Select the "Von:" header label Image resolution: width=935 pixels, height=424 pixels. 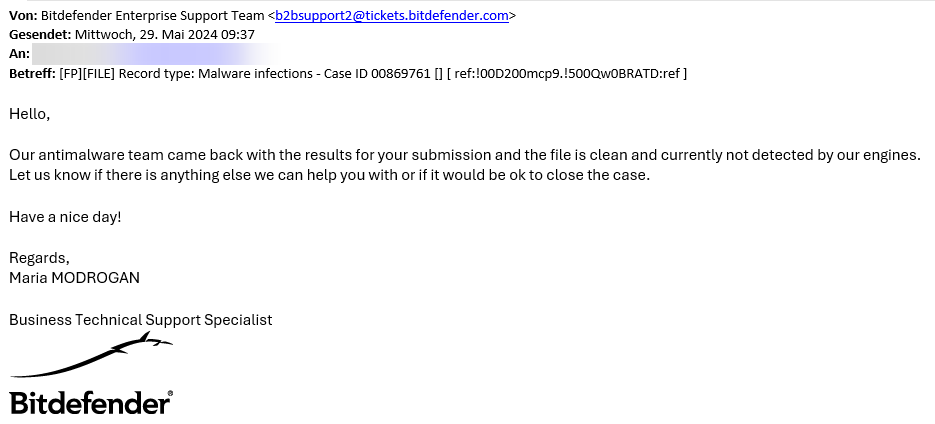[23, 16]
